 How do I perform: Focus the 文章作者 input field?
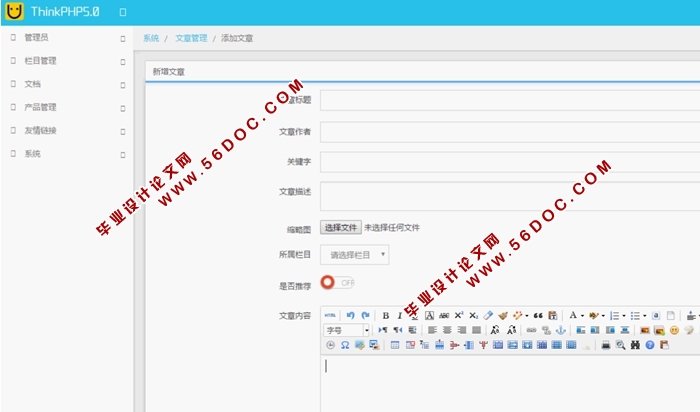click(x=510, y=133)
